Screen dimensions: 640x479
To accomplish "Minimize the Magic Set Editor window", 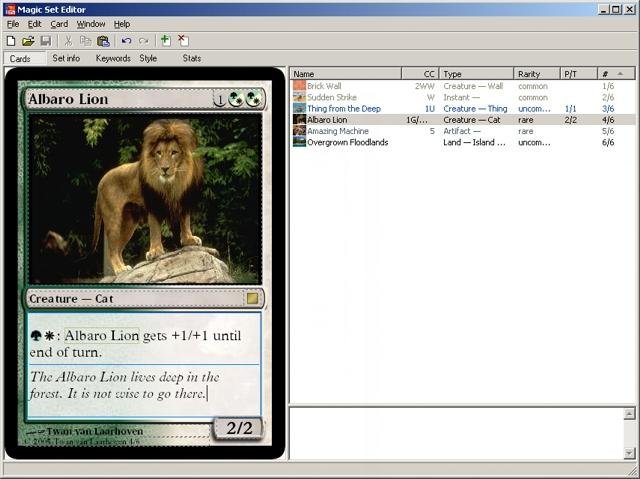I will 604,9.
